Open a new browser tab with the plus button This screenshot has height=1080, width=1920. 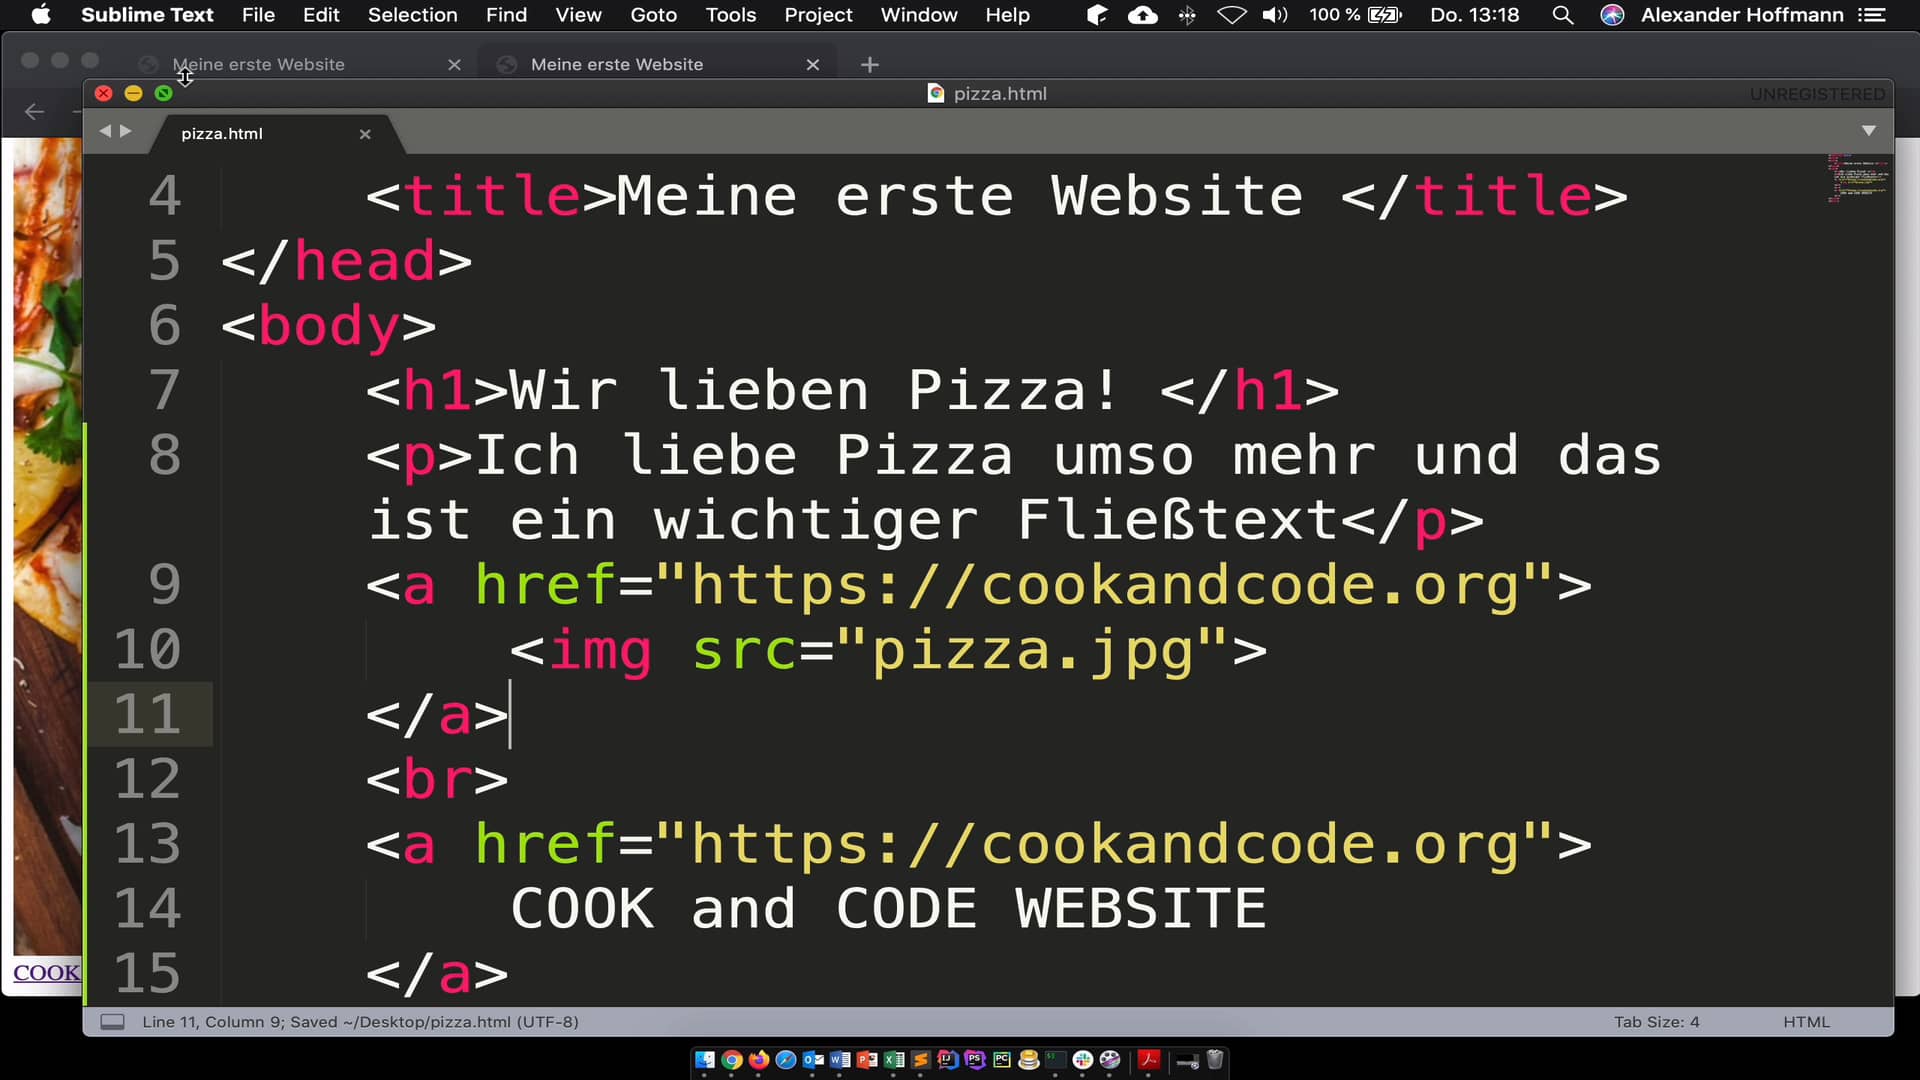point(869,64)
